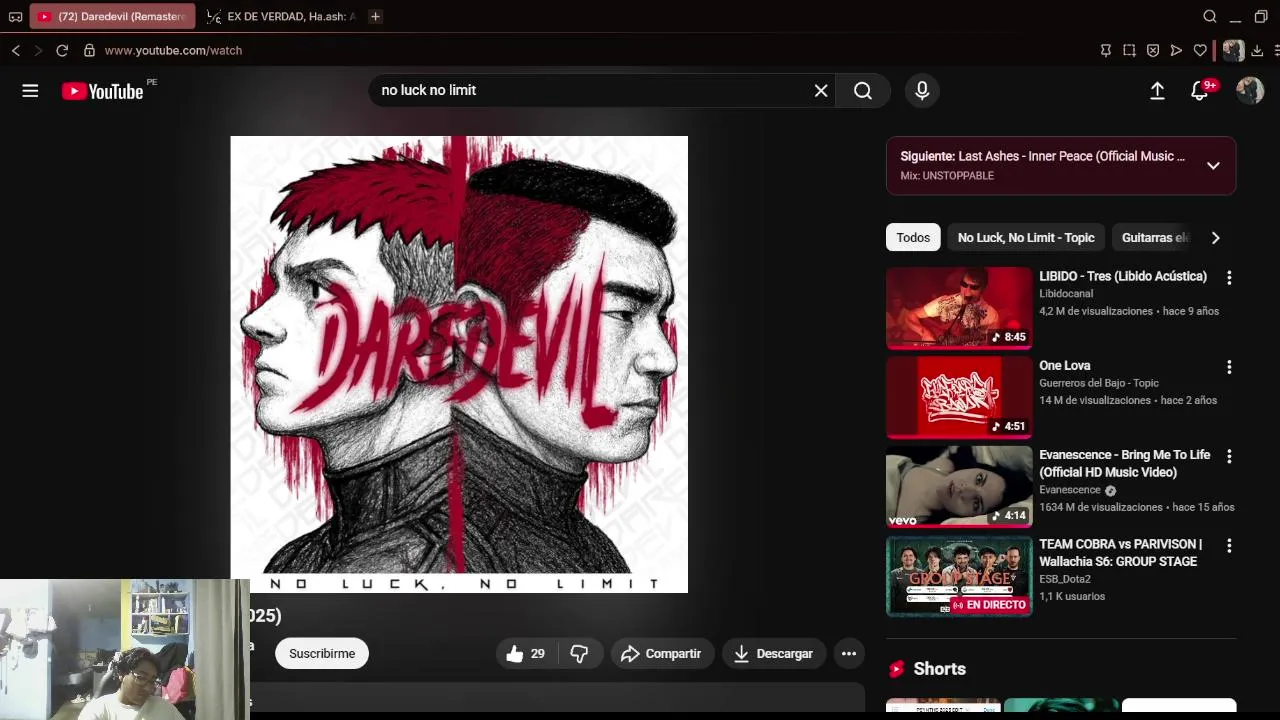The height and width of the screenshot is (720, 1280).
Task: Open options menu for TEAM COBRA video
Action: (1229, 546)
